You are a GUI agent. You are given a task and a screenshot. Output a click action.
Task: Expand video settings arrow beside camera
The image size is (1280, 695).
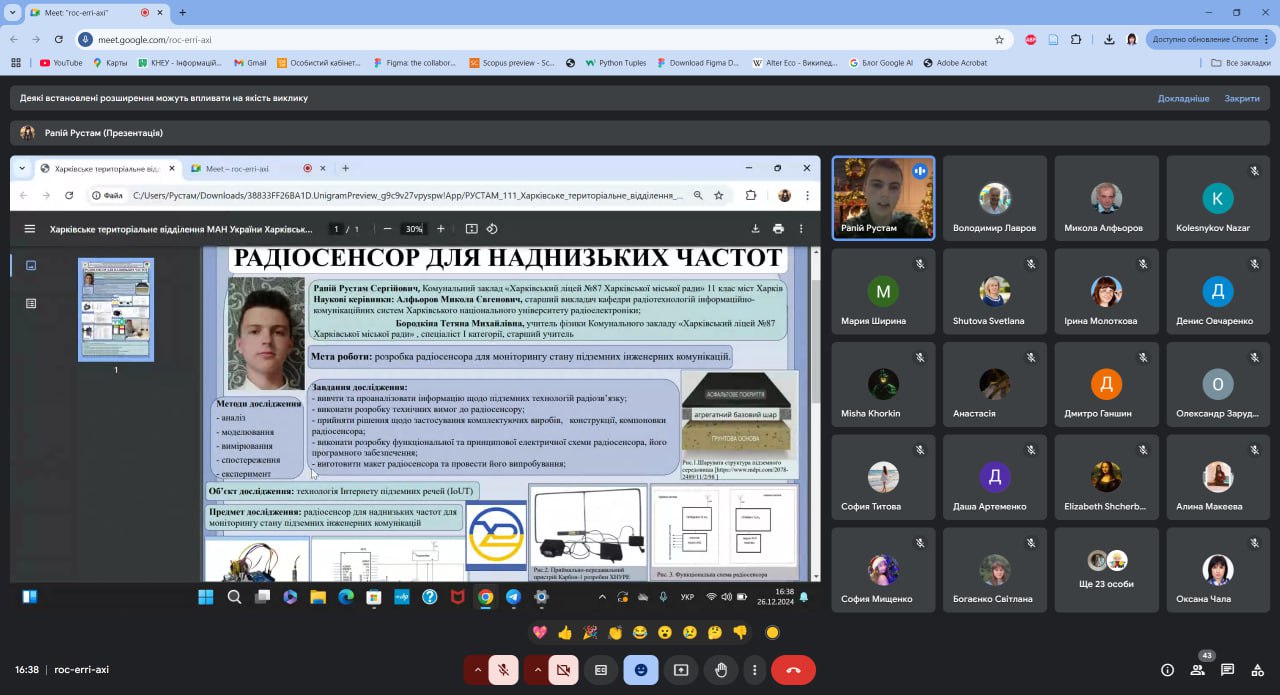536,670
